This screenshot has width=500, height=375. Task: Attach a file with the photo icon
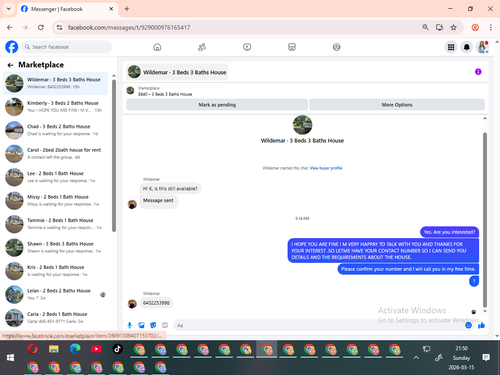(142, 325)
